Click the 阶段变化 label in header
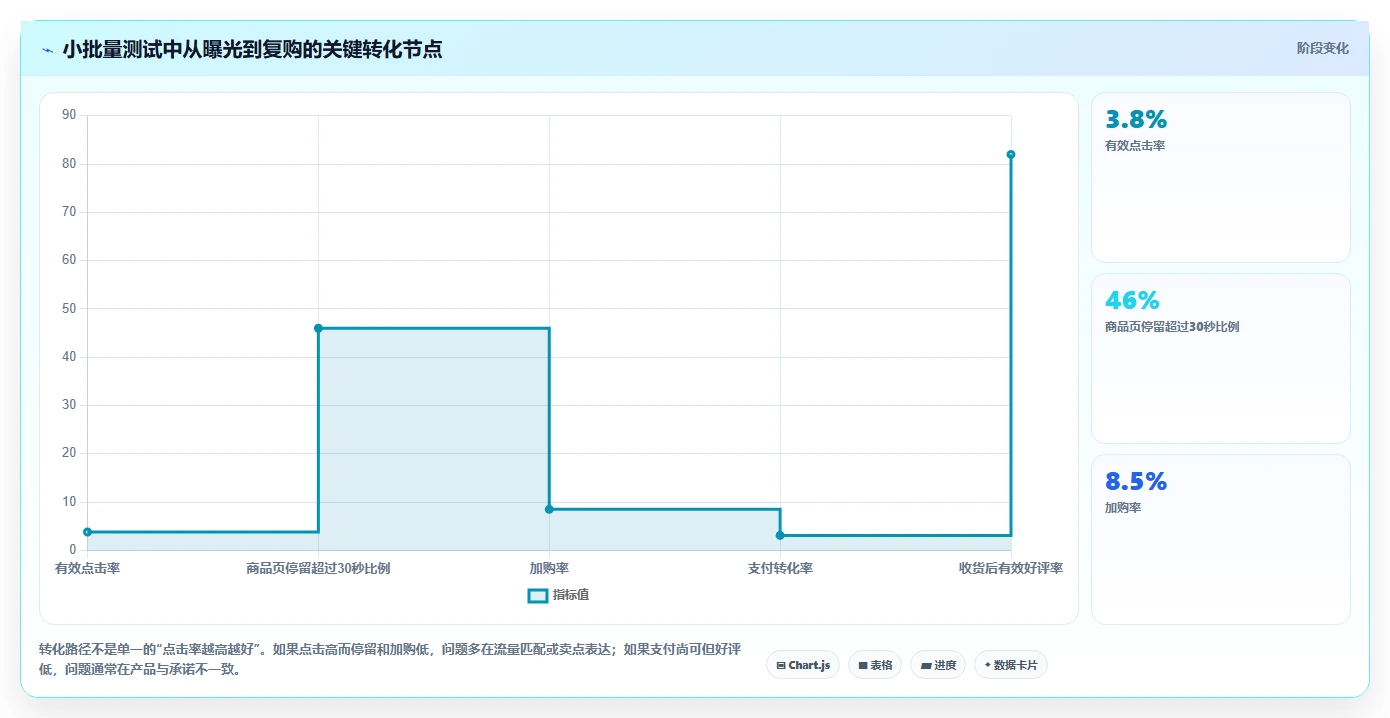This screenshot has width=1390, height=718. pyautogui.click(x=1322, y=48)
